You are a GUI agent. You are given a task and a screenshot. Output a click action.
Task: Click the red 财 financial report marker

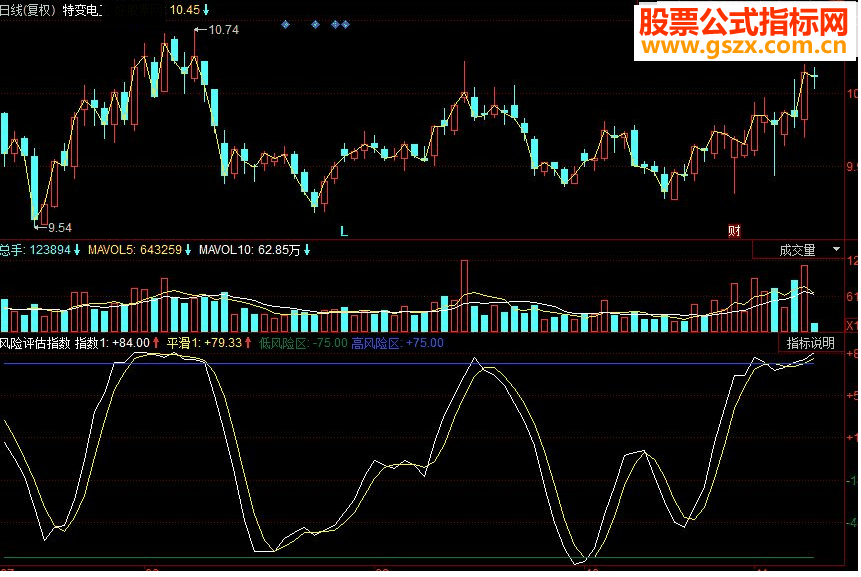(x=735, y=231)
